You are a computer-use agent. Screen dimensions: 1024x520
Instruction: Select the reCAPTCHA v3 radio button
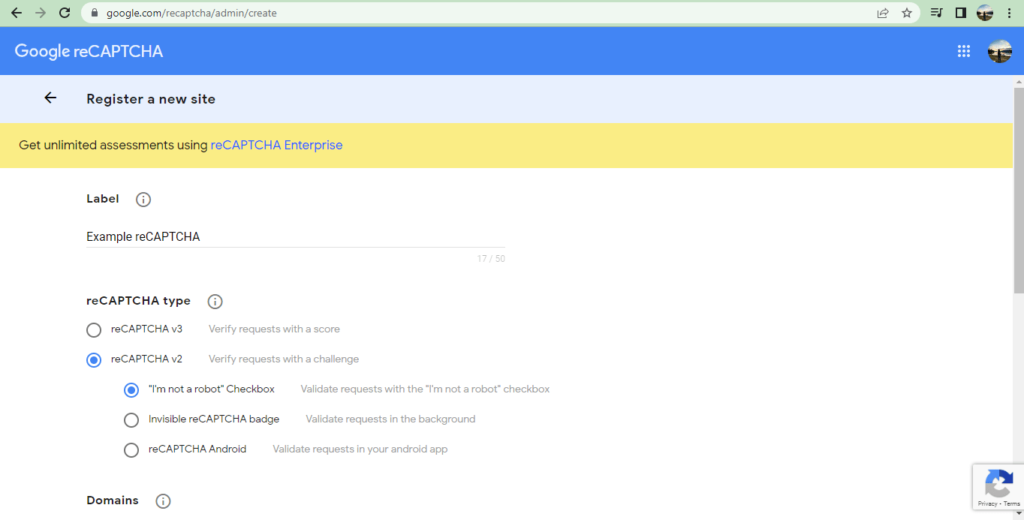click(94, 330)
